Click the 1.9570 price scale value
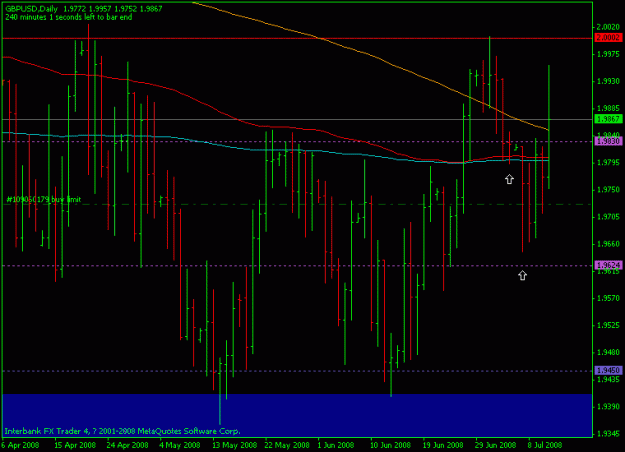 [608, 298]
